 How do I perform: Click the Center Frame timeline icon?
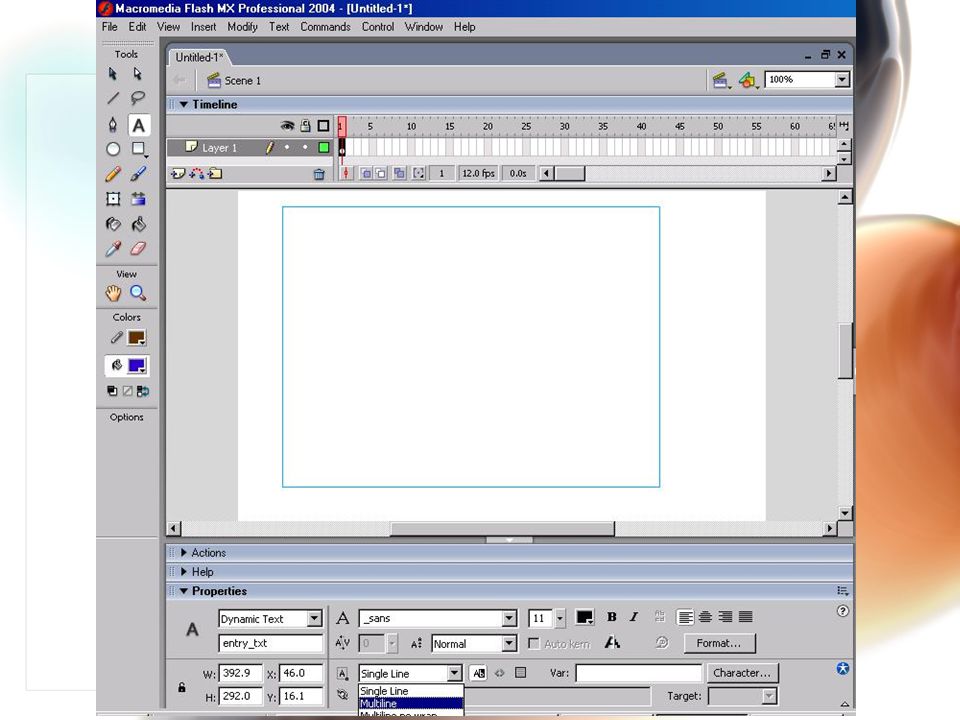(347, 174)
